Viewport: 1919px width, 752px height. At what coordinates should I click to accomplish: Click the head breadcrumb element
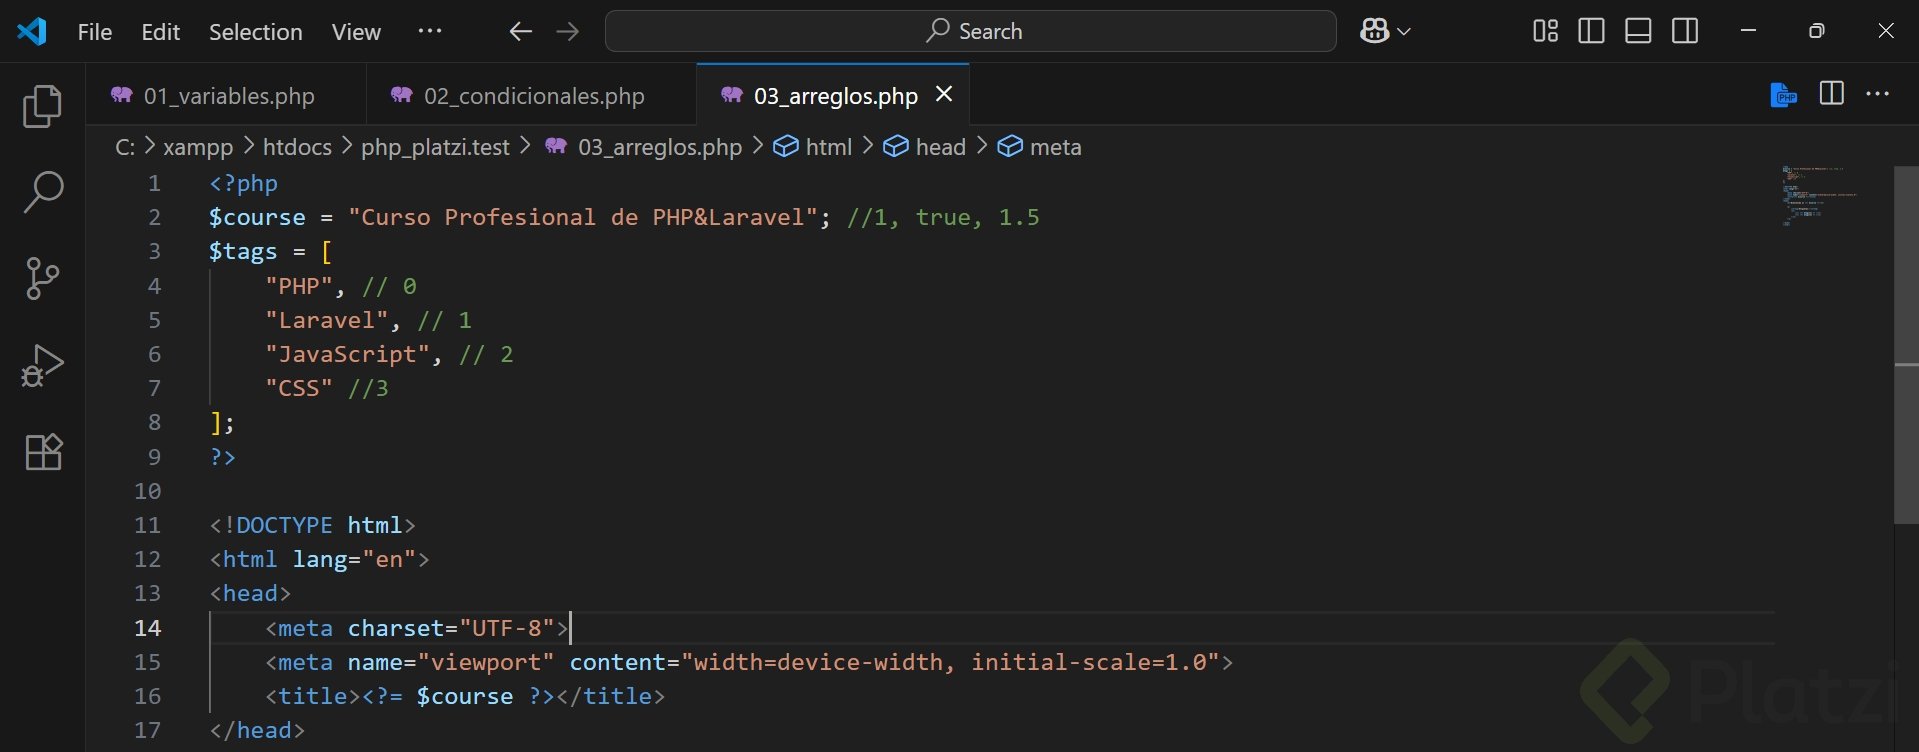(x=940, y=147)
